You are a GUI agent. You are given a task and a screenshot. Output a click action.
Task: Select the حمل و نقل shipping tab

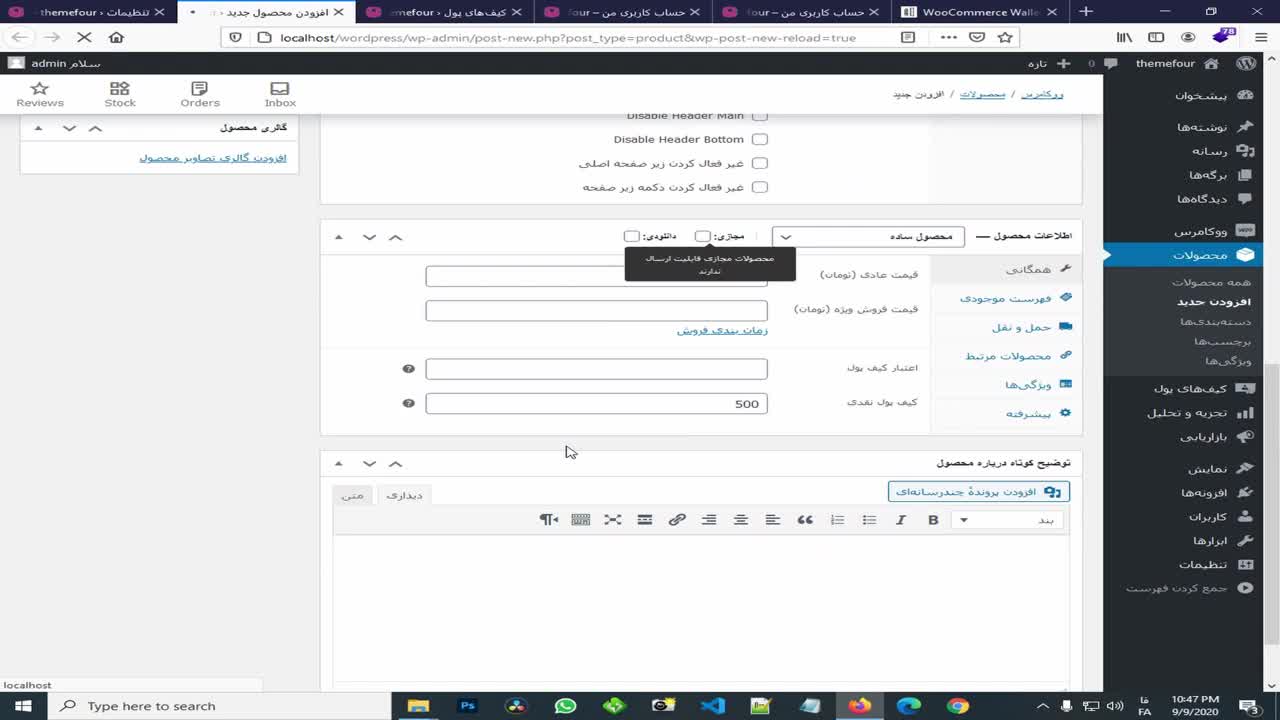click(x=1006, y=327)
